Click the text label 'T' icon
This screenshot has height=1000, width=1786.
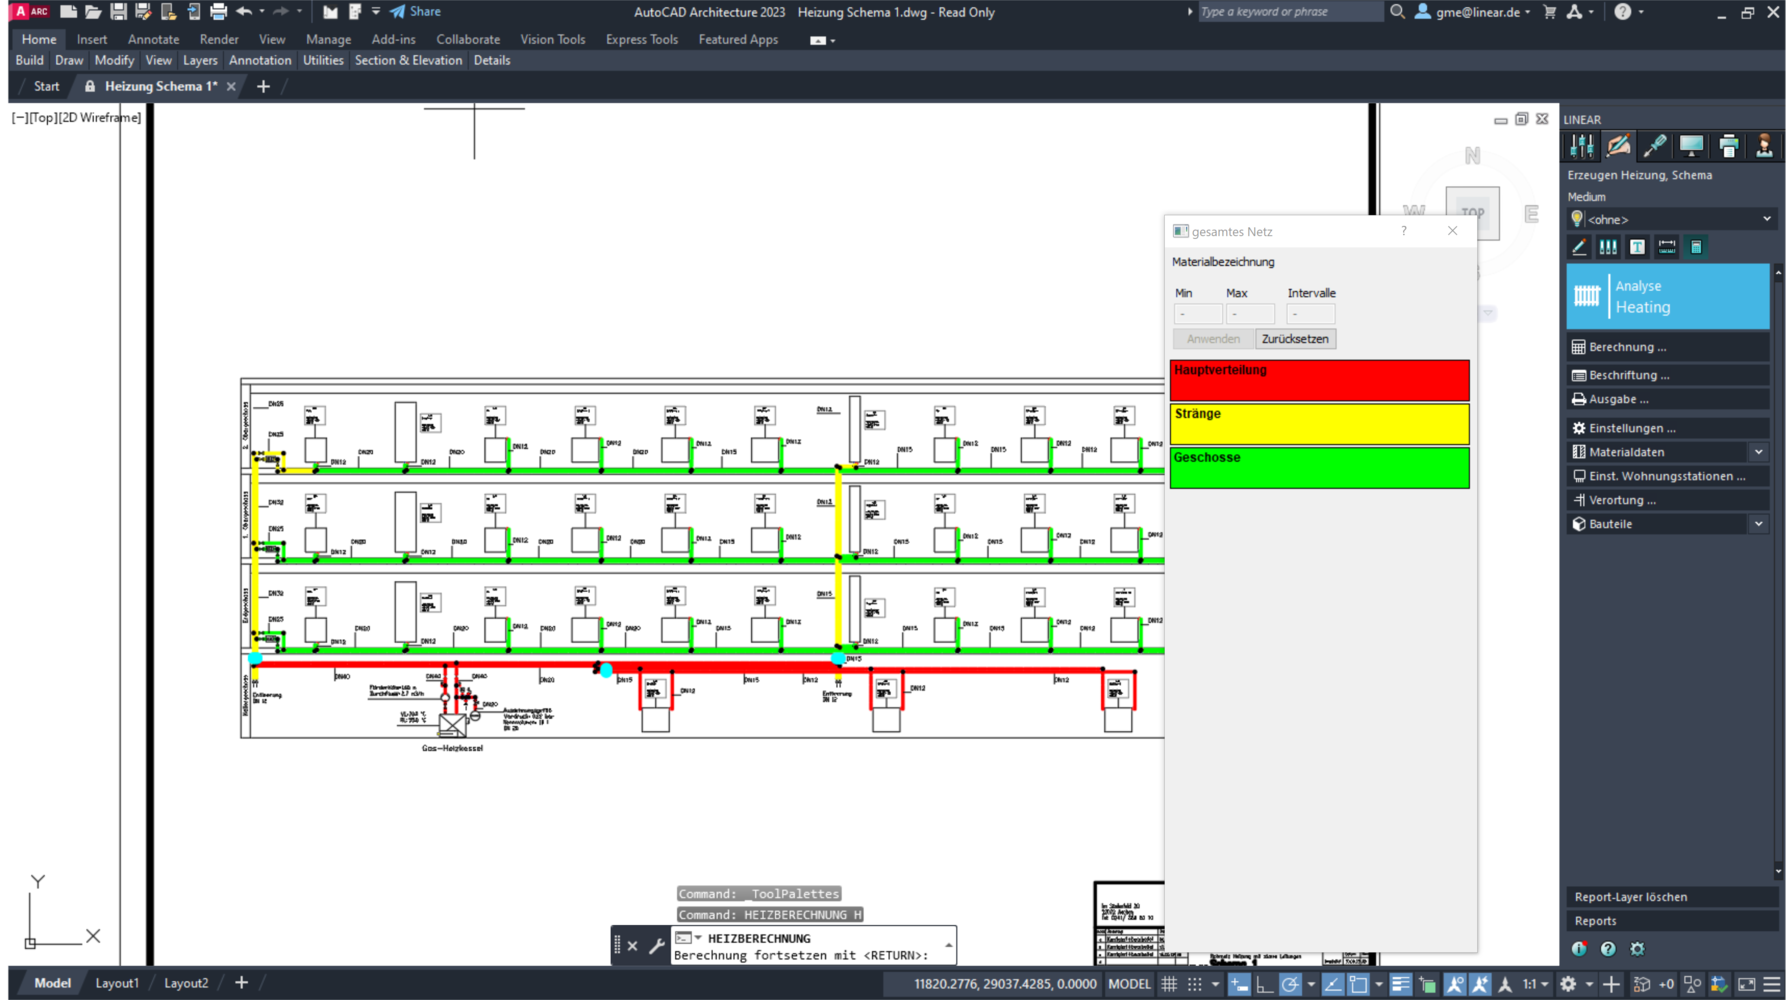(1637, 247)
